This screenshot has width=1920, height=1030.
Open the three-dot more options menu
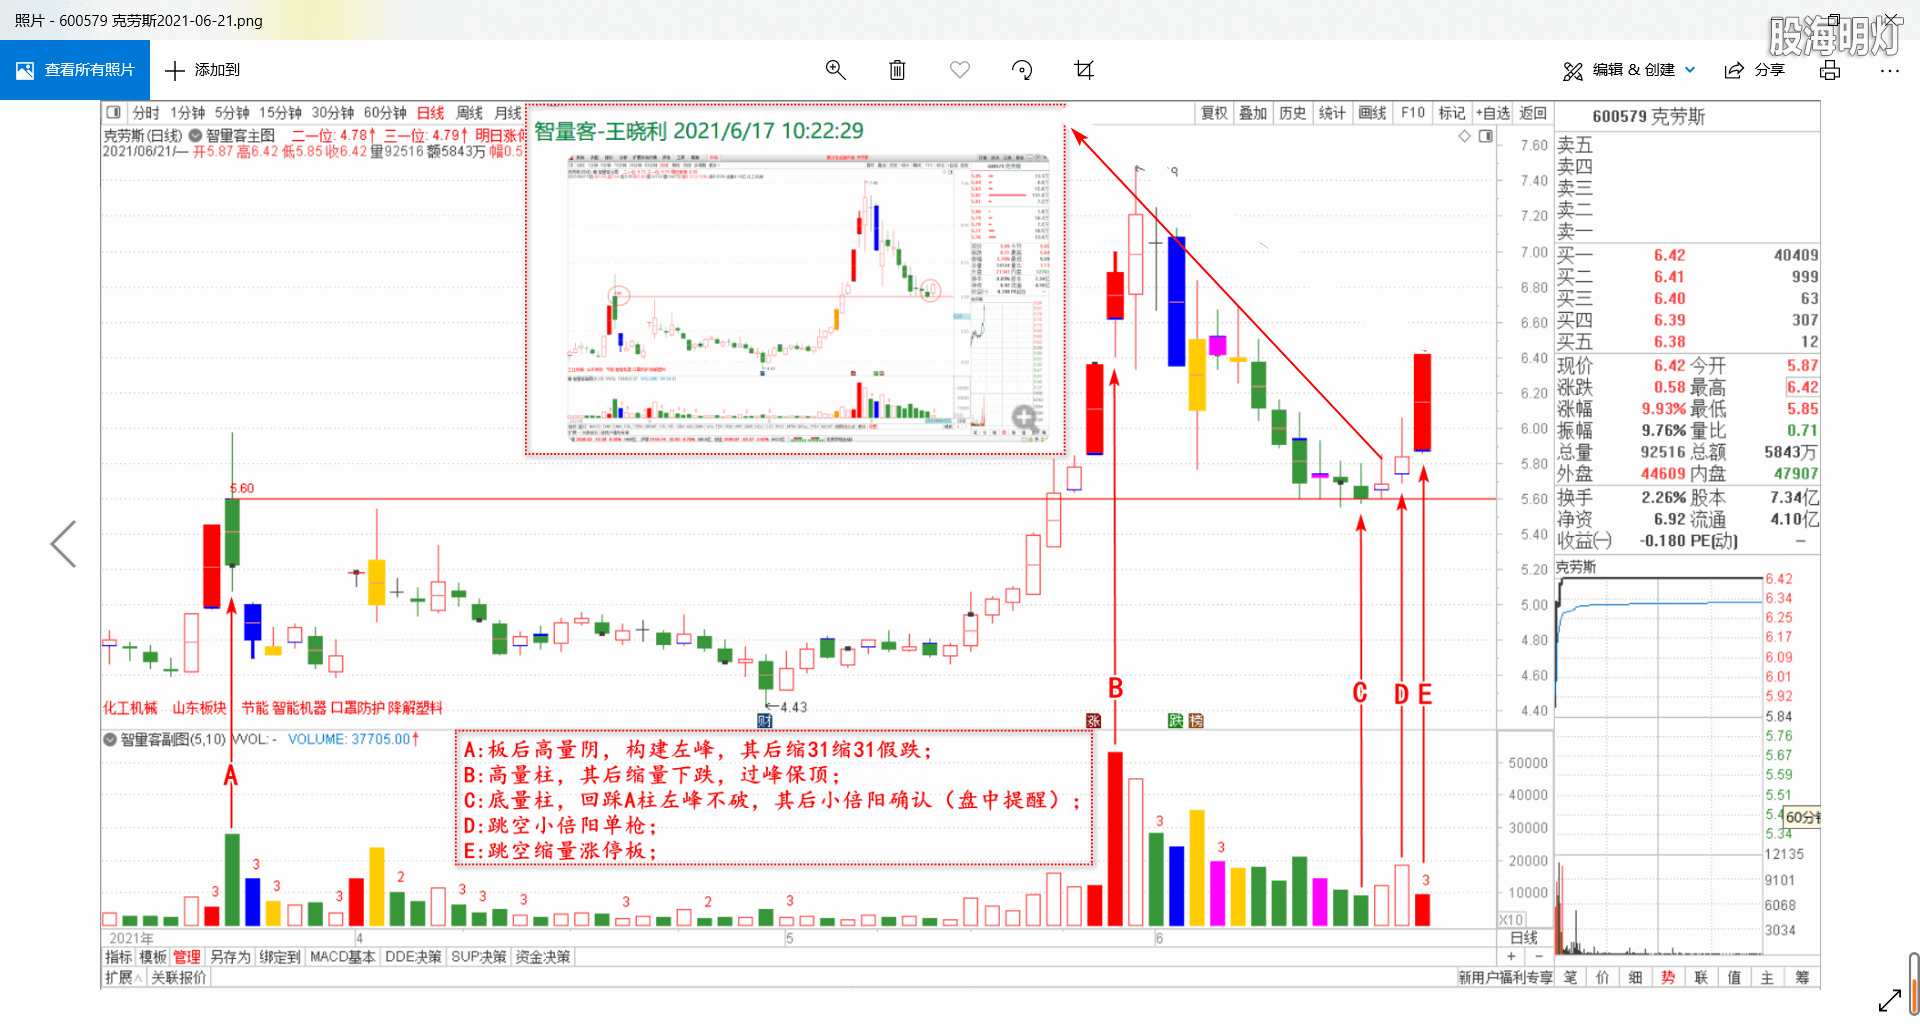click(x=1889, y=70)
